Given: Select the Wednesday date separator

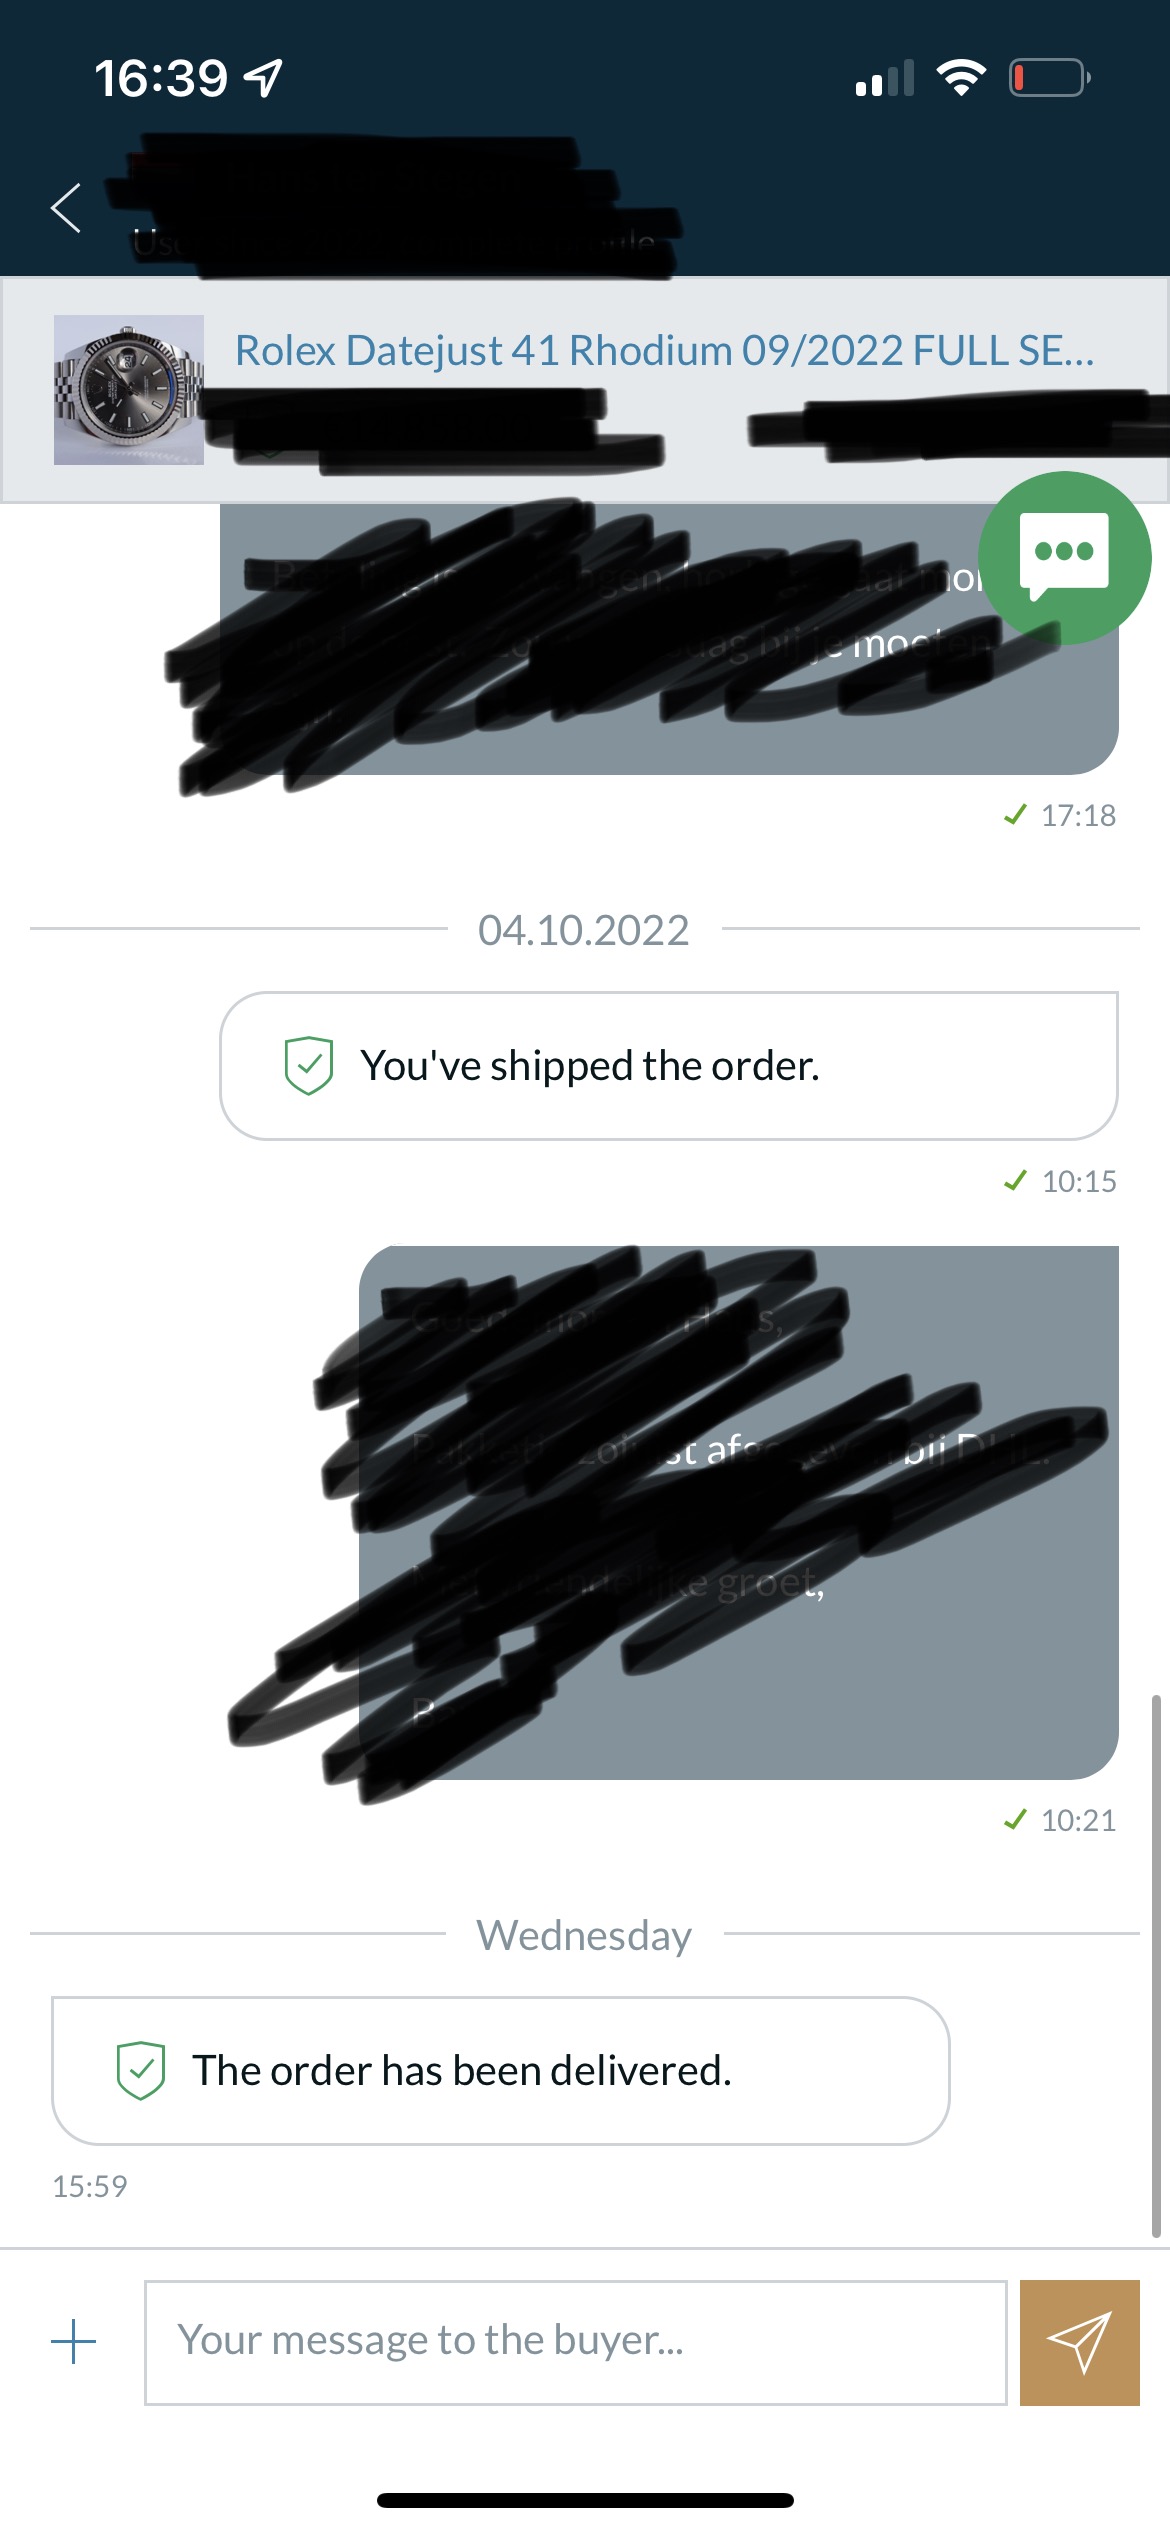Looking at the screenshot, I should (x=584, y=1935).
